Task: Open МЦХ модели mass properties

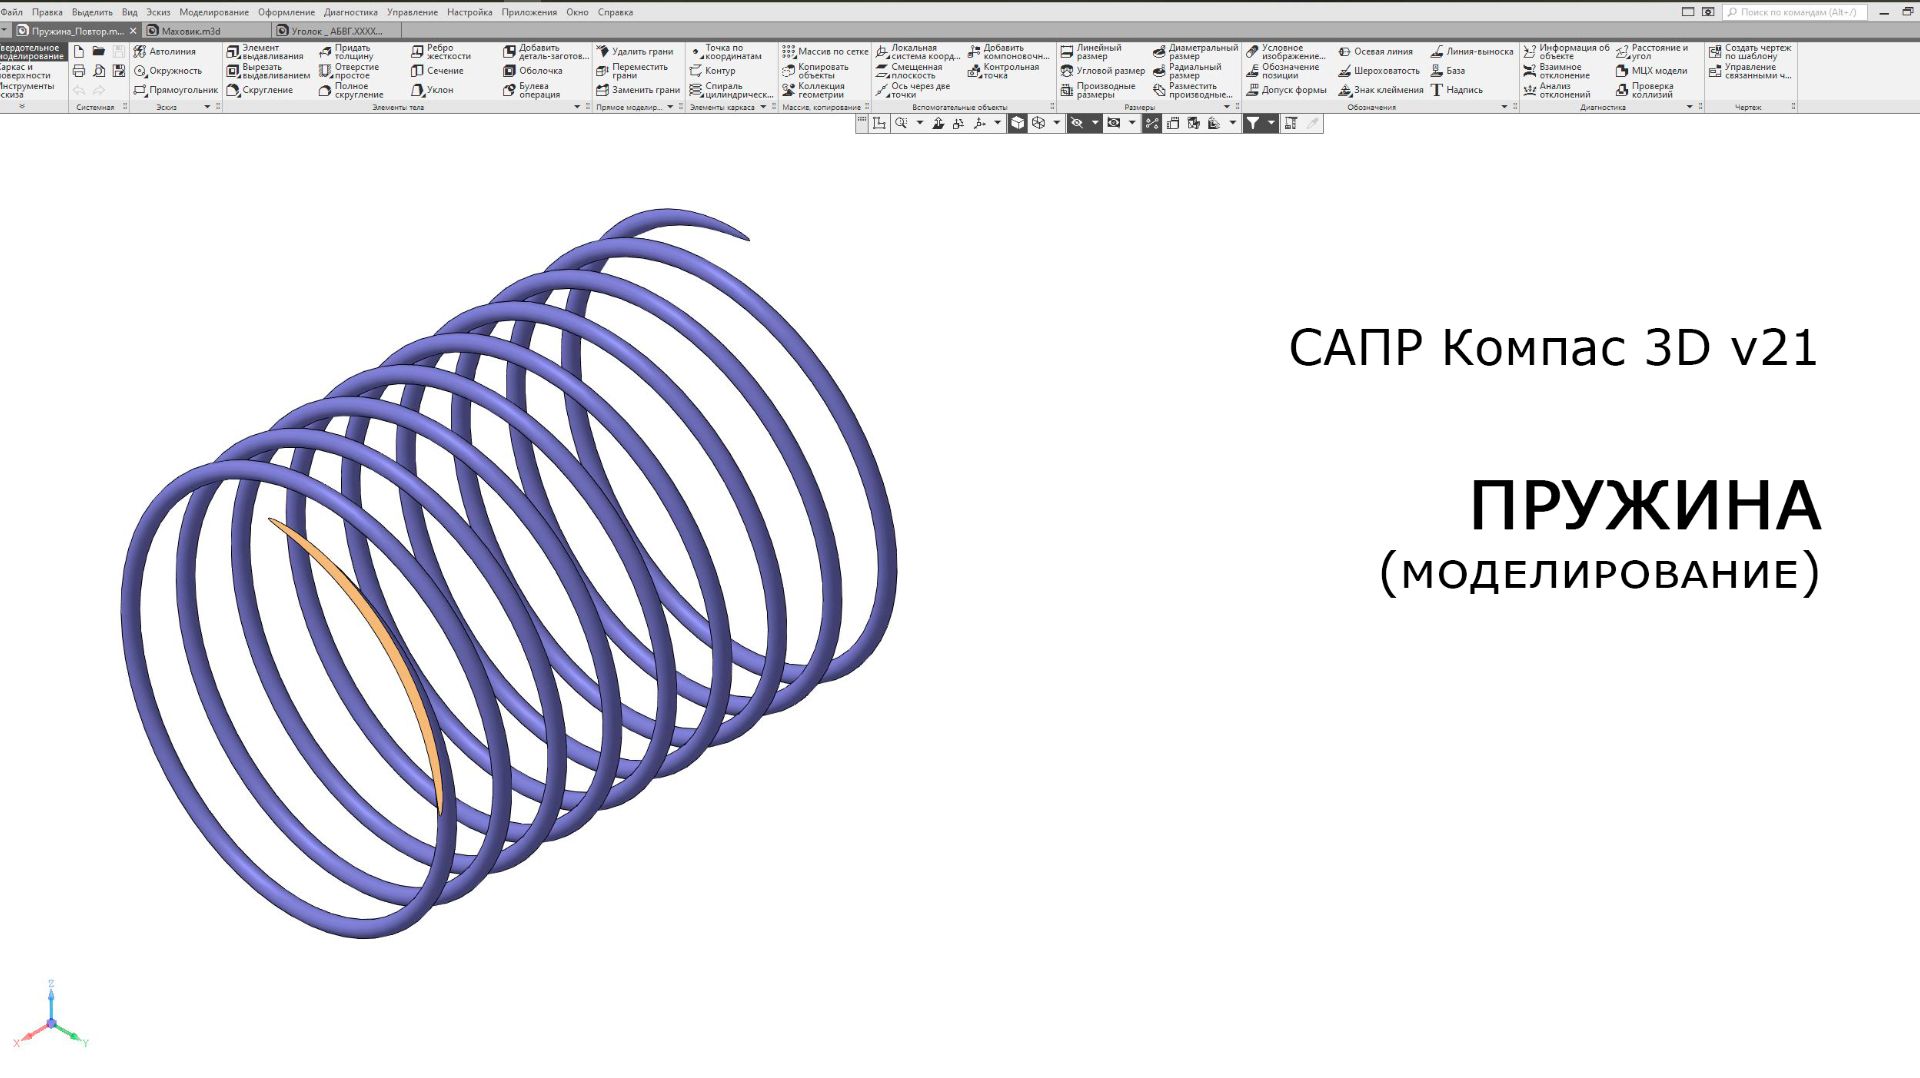Action: 1652,71
